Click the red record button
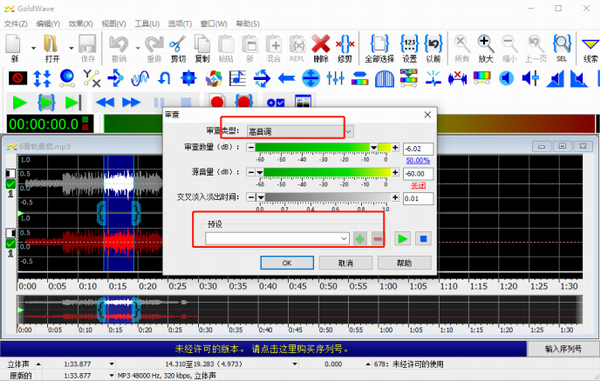Viewport: 600px width, 381px height. tap(217, 102)
